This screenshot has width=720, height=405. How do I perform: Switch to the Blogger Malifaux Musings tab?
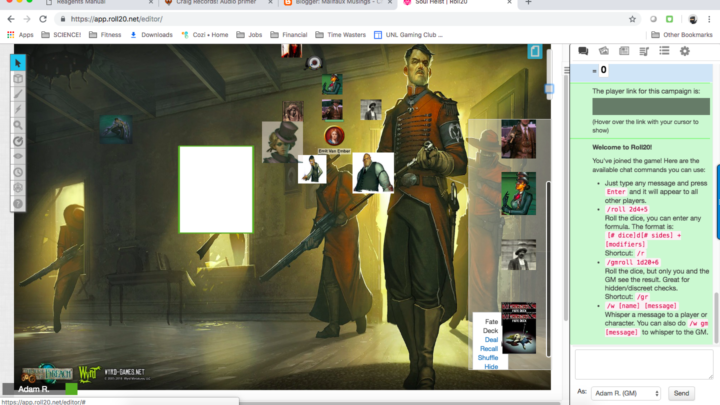click(x=338, y=3)
